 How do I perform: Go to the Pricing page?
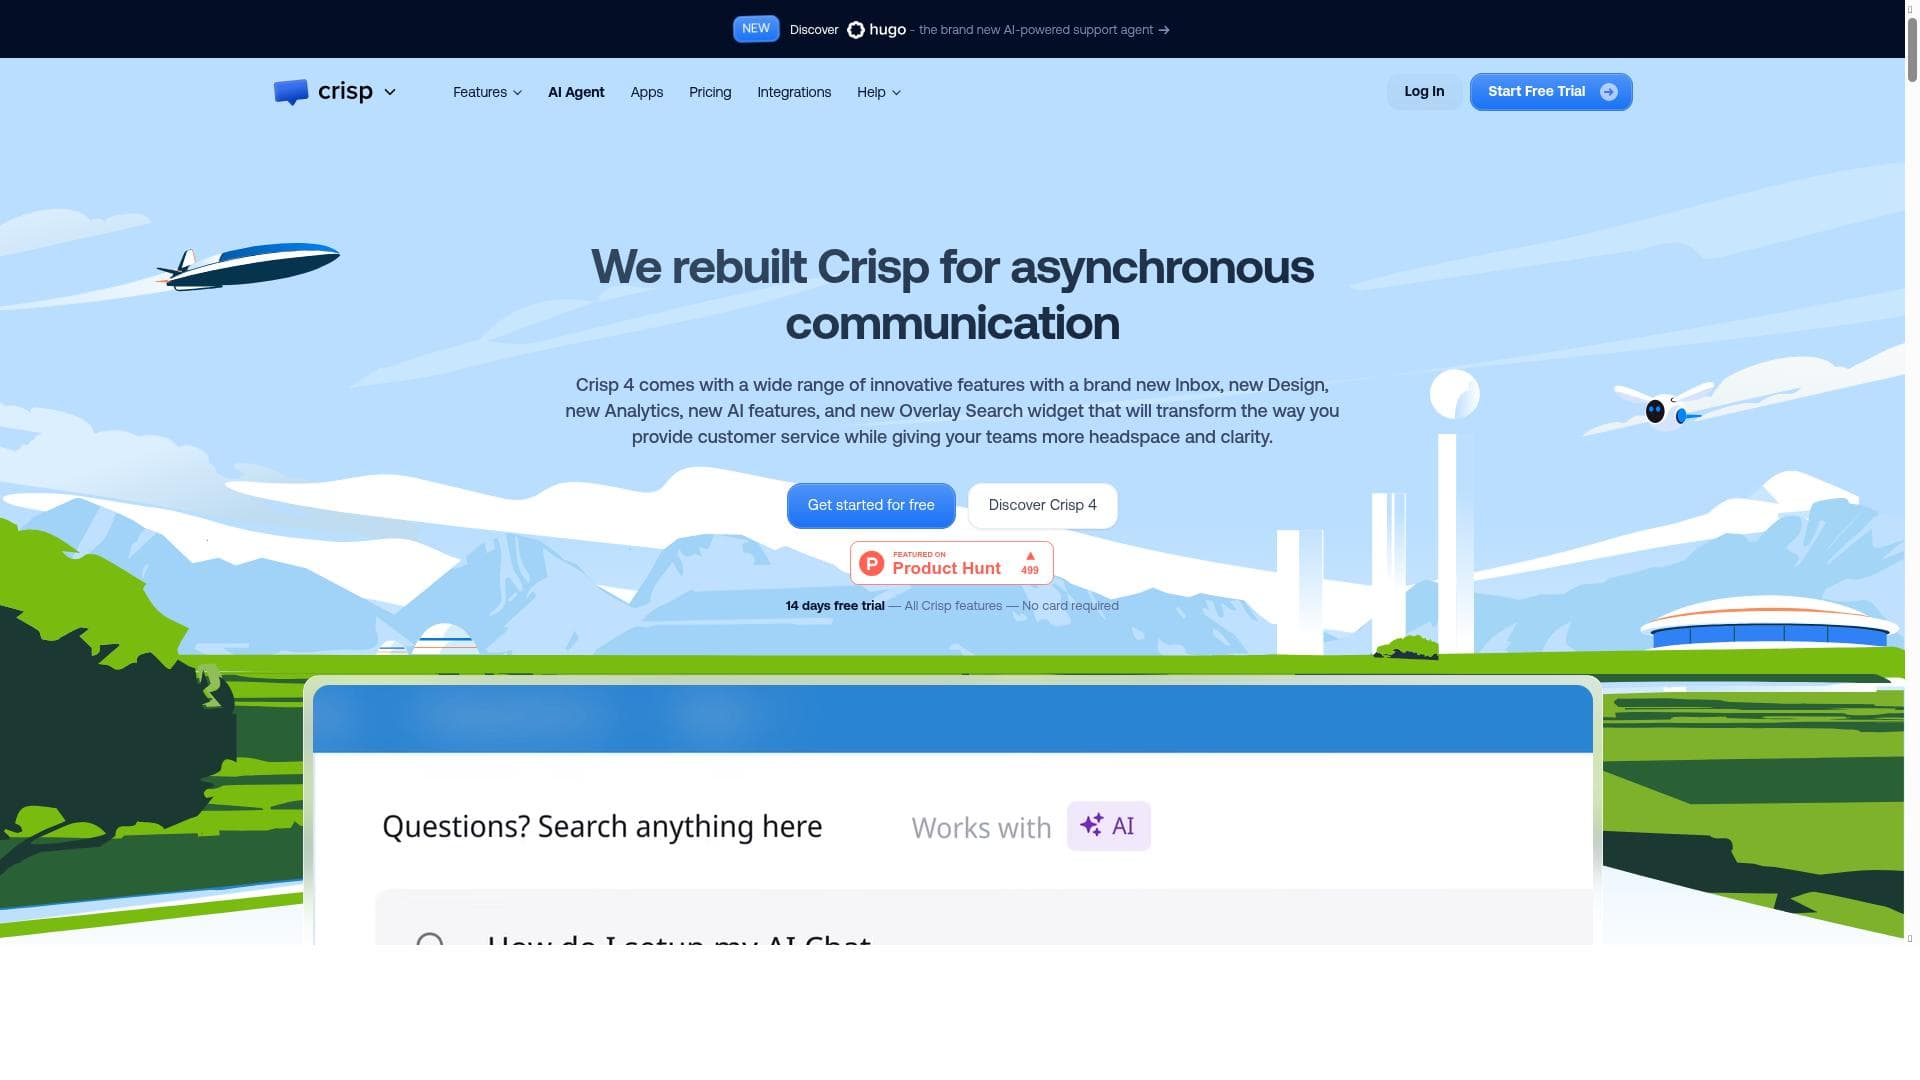710,92
